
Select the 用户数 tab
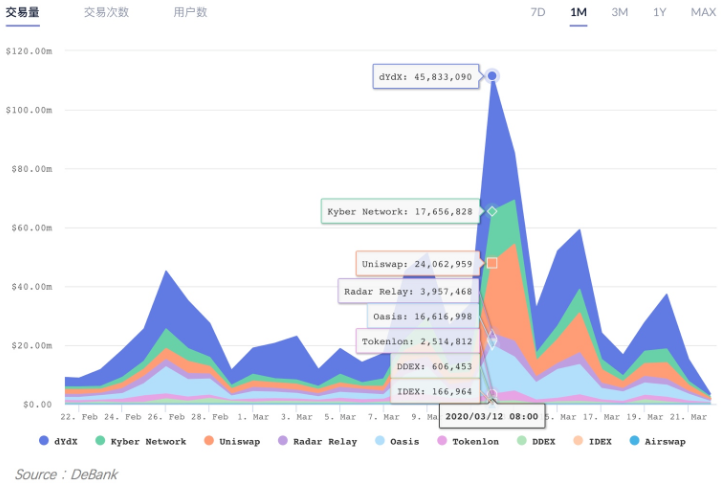[x=190, y=12]
